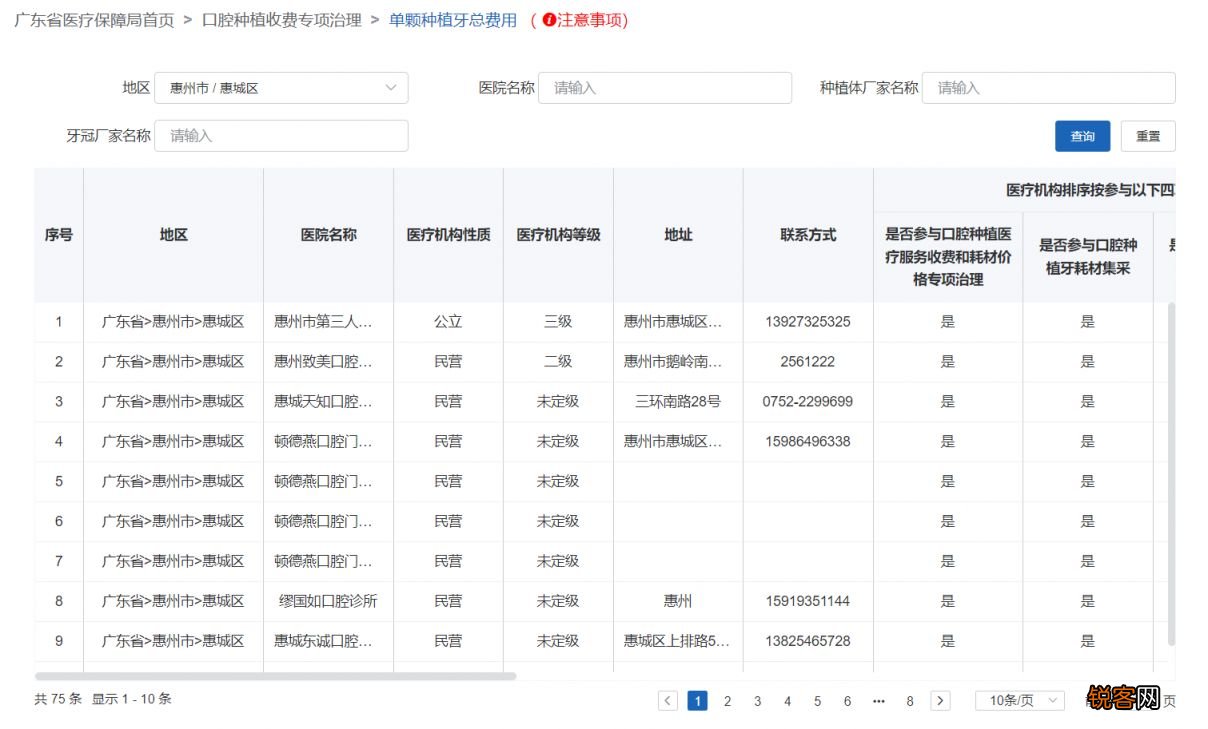Click the 是否参与口腔种植牙耗材集采 header

1088,257
